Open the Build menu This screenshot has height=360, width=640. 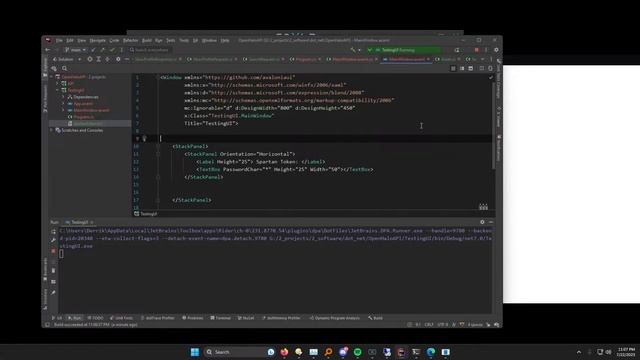tap(147, 40)
